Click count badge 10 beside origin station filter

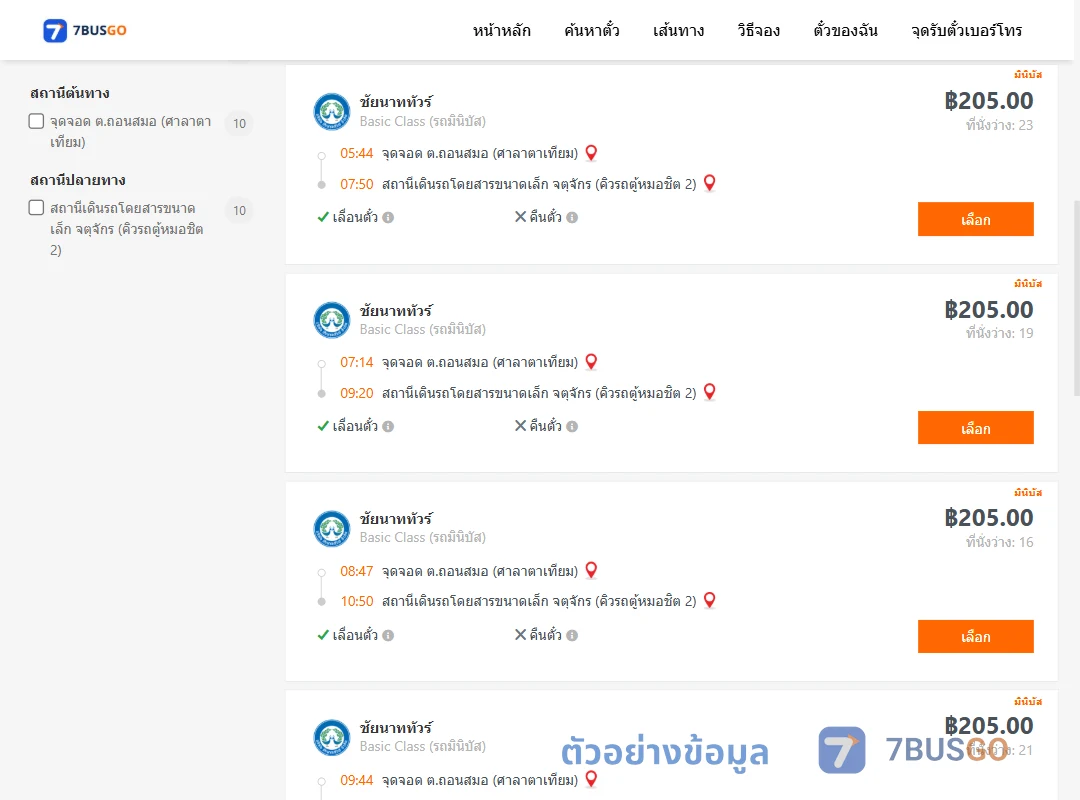click(x=239, y=123)
